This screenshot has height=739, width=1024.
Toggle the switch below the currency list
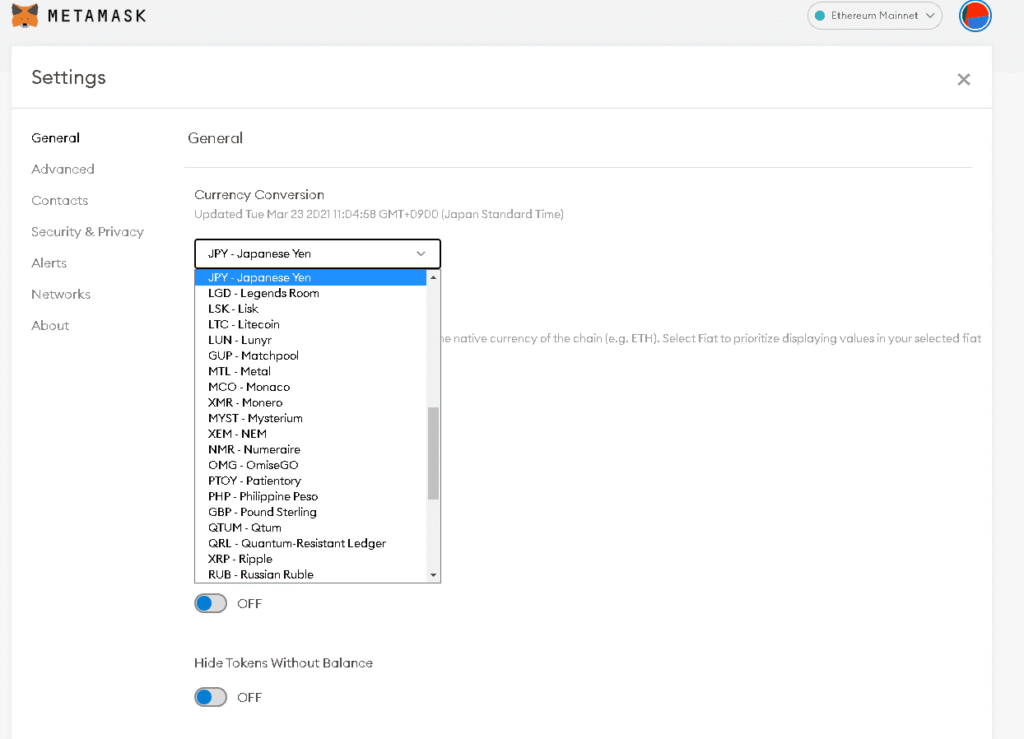click(x=211, y=604)
